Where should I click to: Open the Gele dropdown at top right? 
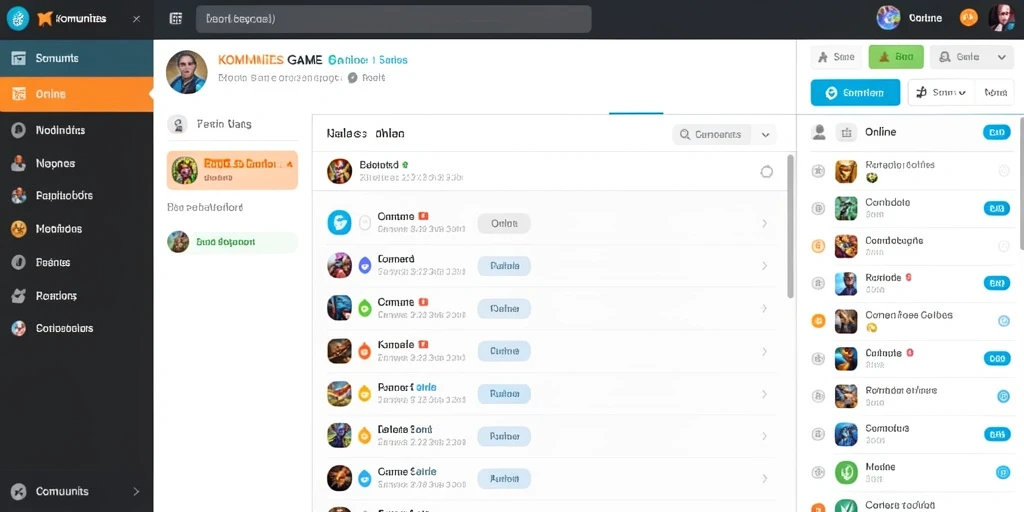pyautogui.click(x=971, y=57)
